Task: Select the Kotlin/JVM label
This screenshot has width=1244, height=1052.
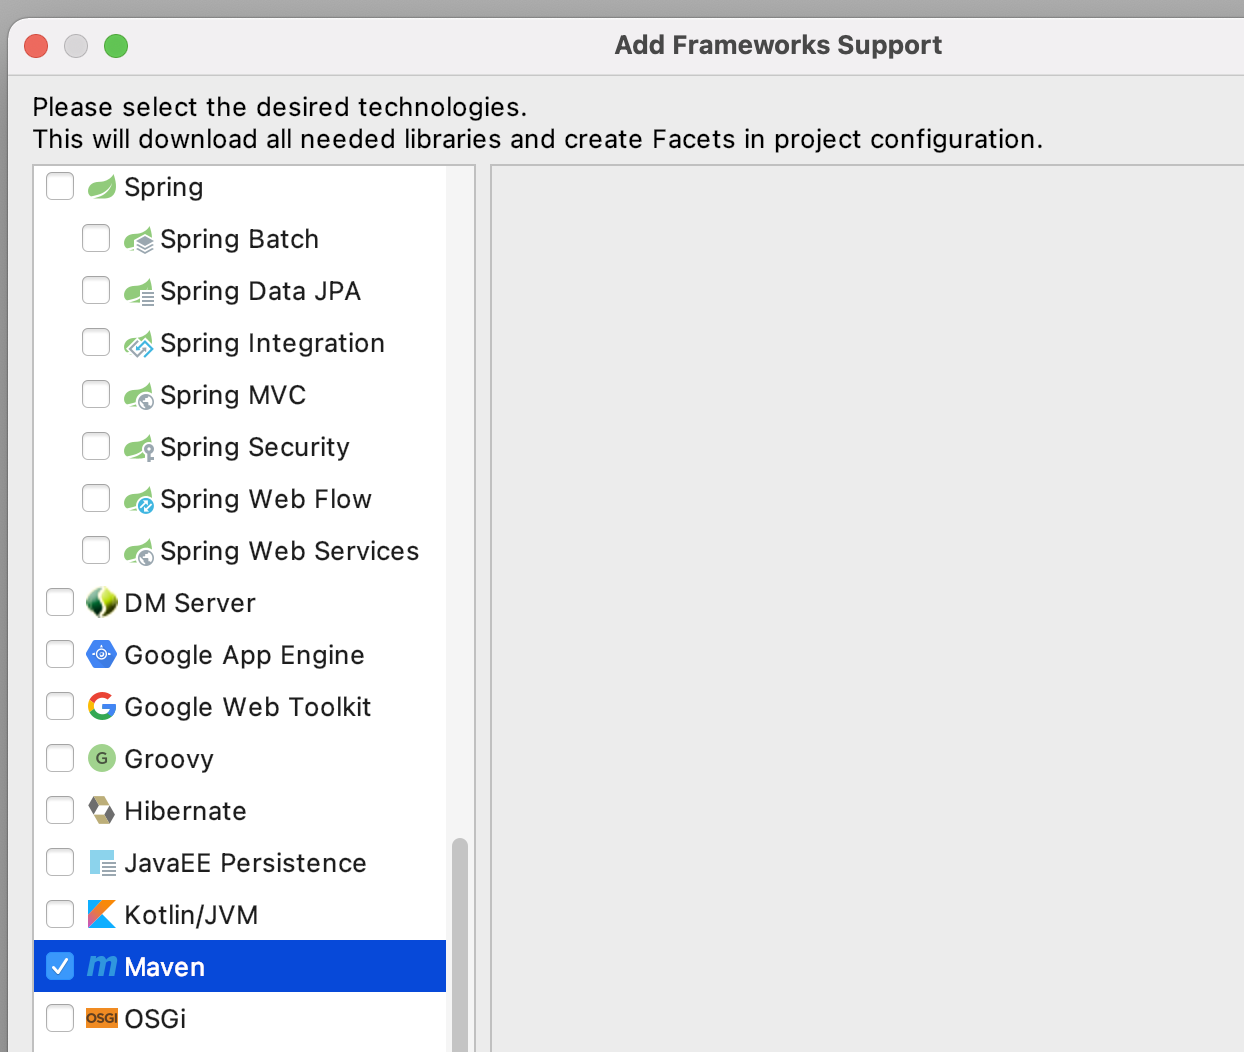Action: click(192, 915)
